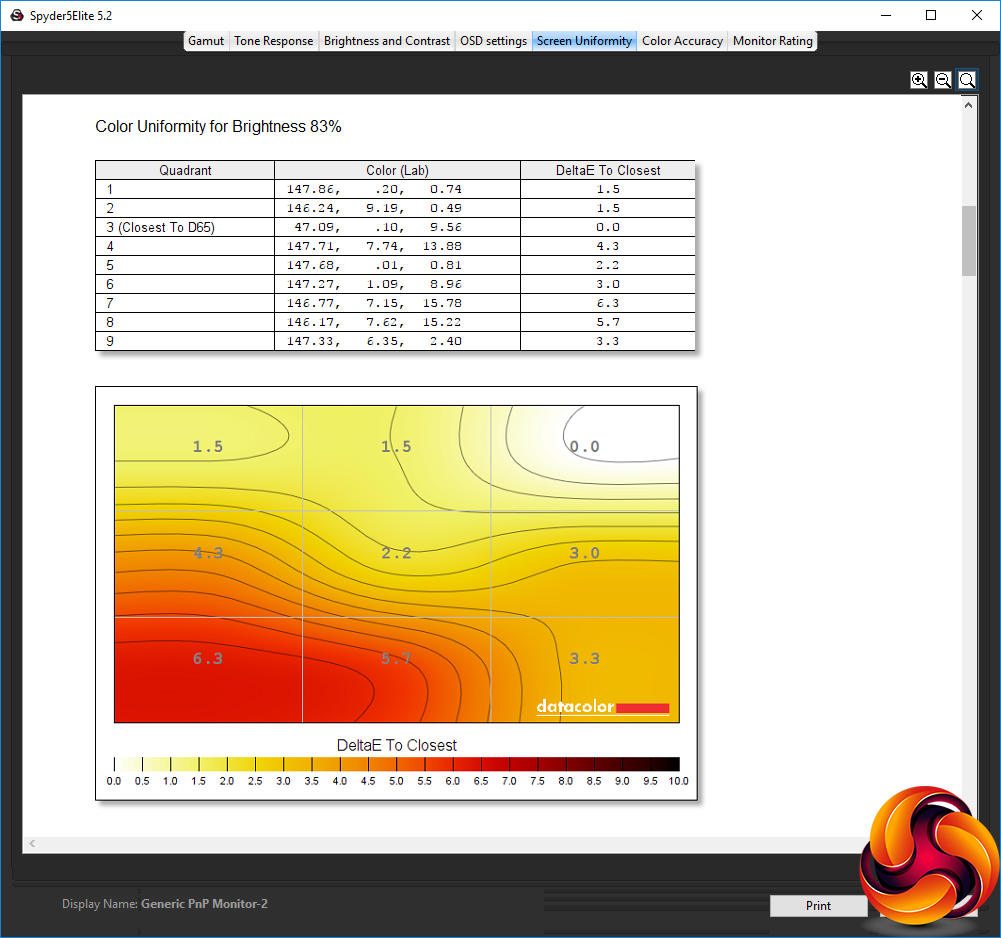This screenshot has width=1001, height=938.
Task: Close the Spyder5Elite window
Action: 977,15
